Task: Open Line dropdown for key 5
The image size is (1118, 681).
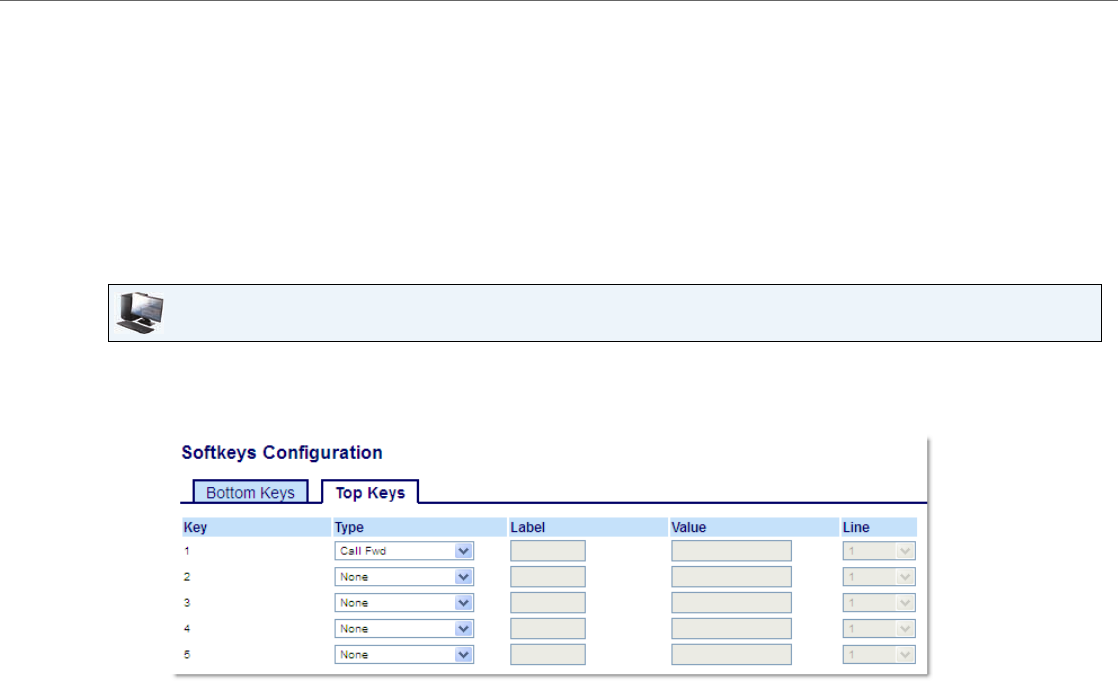Action: [x=879, y=655]
